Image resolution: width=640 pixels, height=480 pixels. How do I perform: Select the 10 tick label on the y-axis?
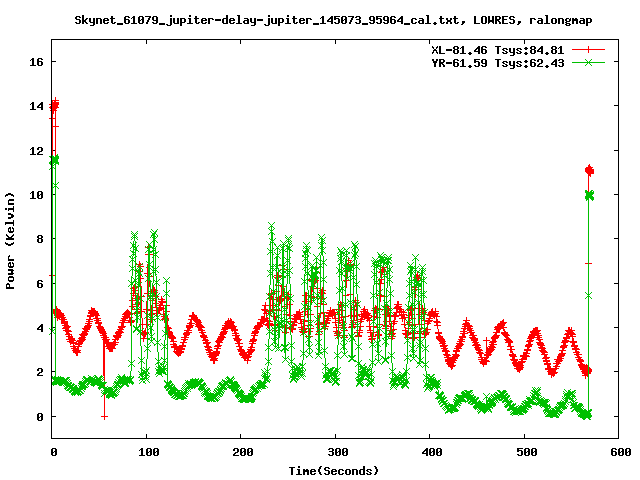[35, 195]
